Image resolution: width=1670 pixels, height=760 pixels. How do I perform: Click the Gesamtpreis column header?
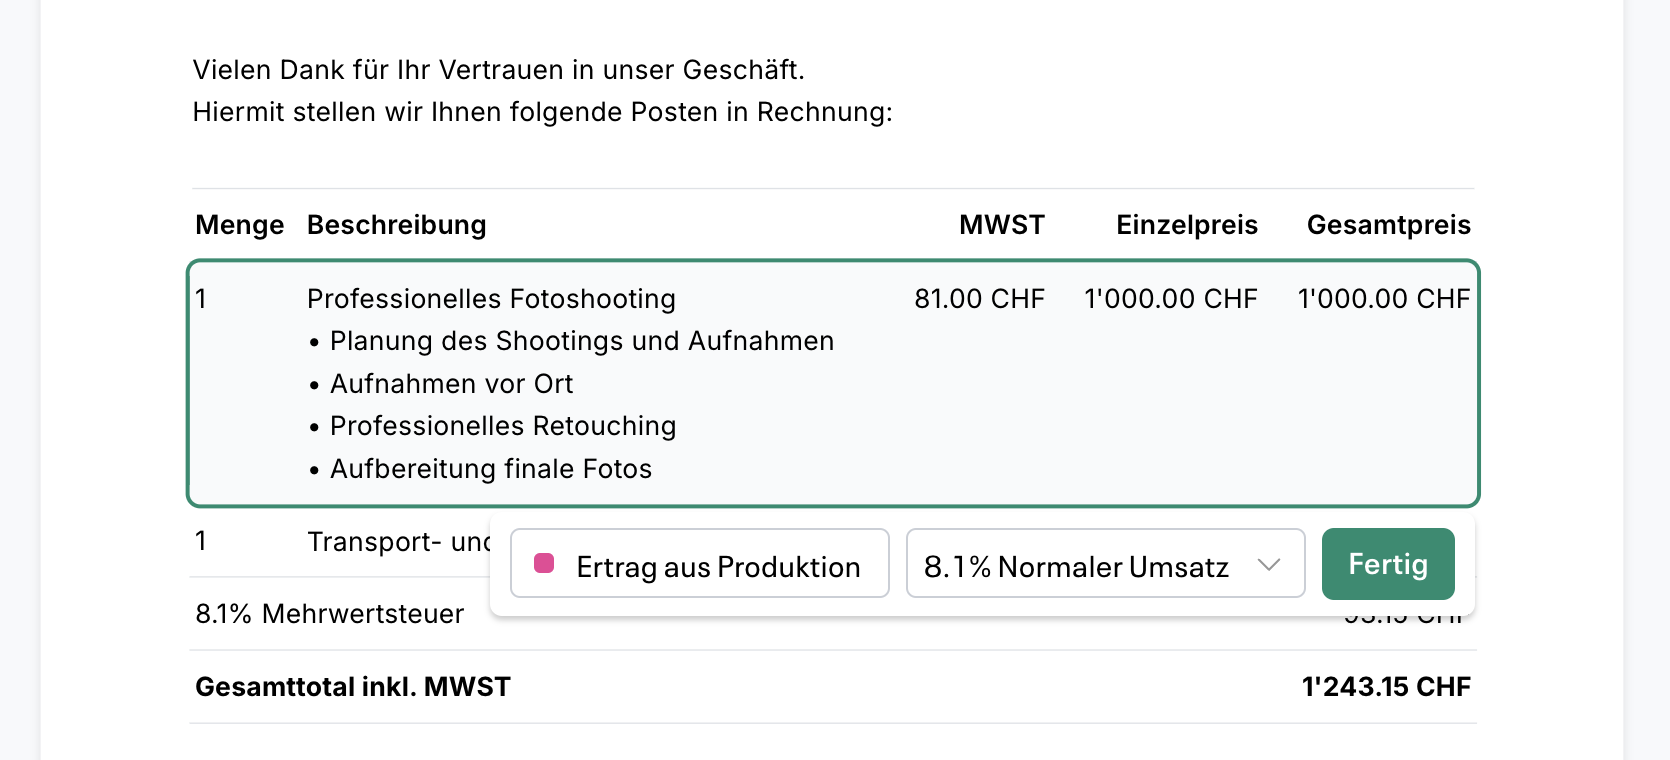(1388, 225)
